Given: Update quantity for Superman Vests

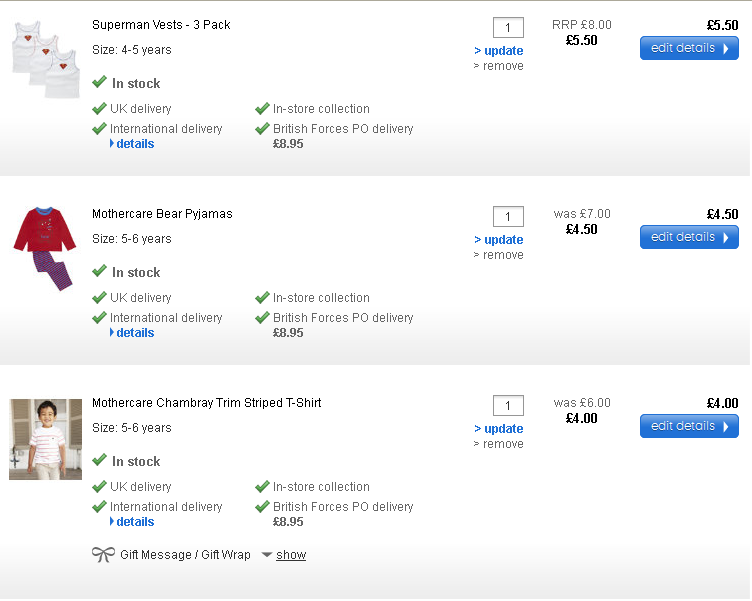Looking at the screenshot, I should [499, 51].
